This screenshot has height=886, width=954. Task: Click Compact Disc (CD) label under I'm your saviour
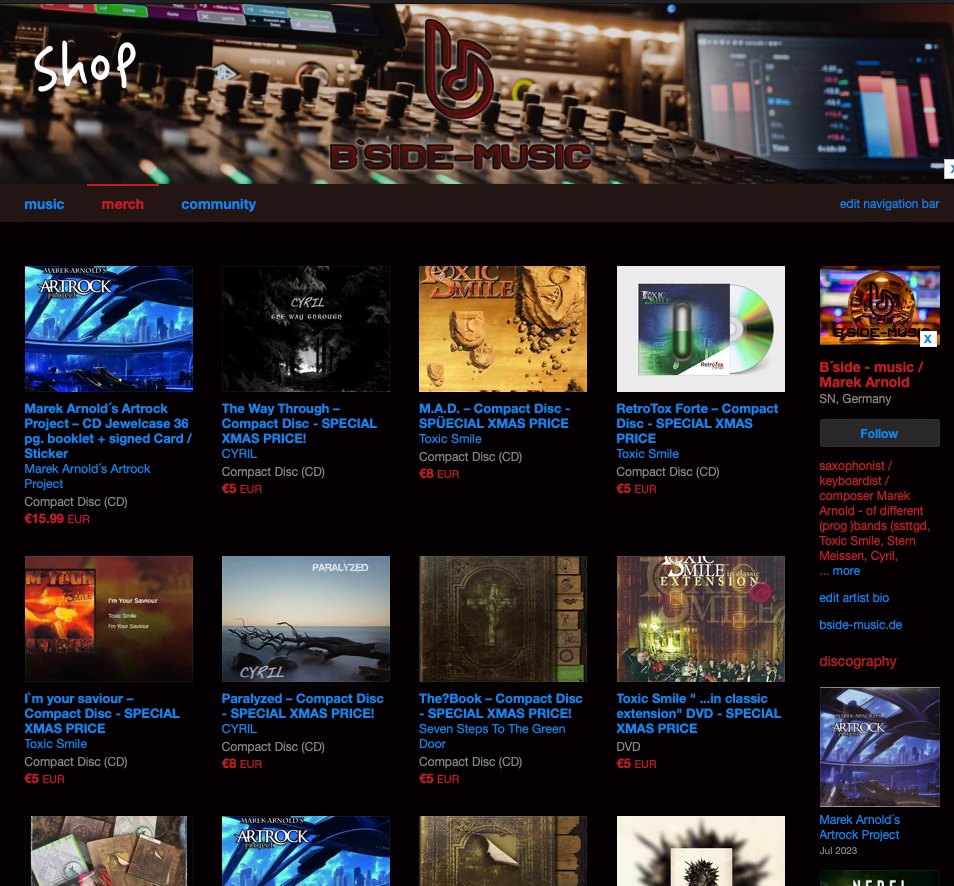76,762
